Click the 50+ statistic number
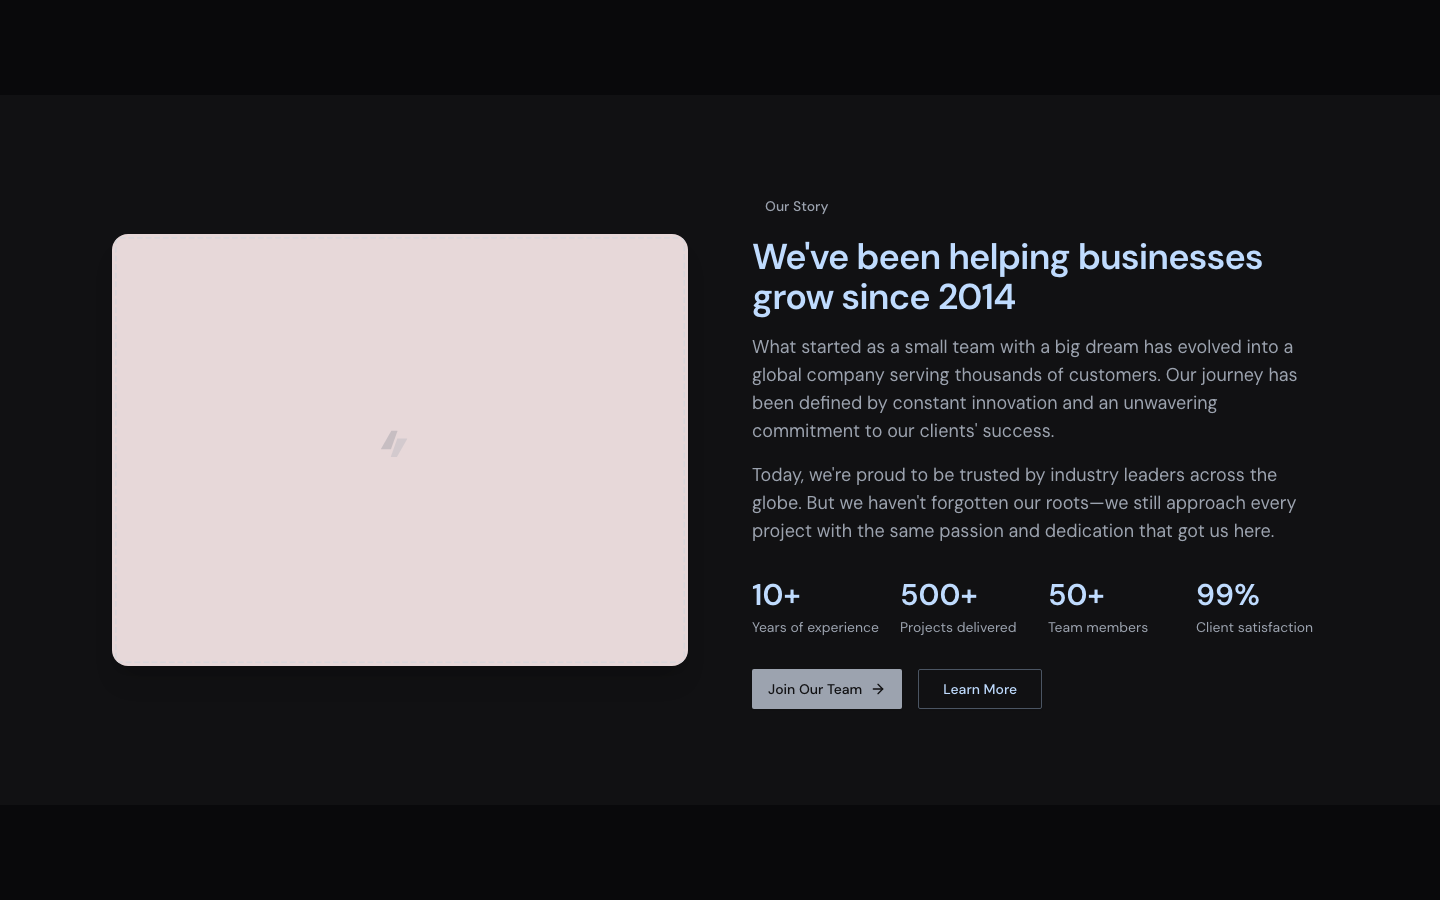This screenshot has width=1440, height=900. click(1076, 595)
